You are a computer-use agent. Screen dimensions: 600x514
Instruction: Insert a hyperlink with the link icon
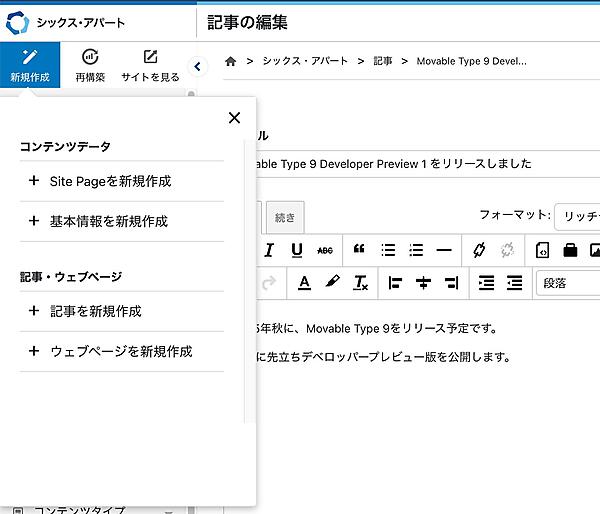tap(478, 250)
